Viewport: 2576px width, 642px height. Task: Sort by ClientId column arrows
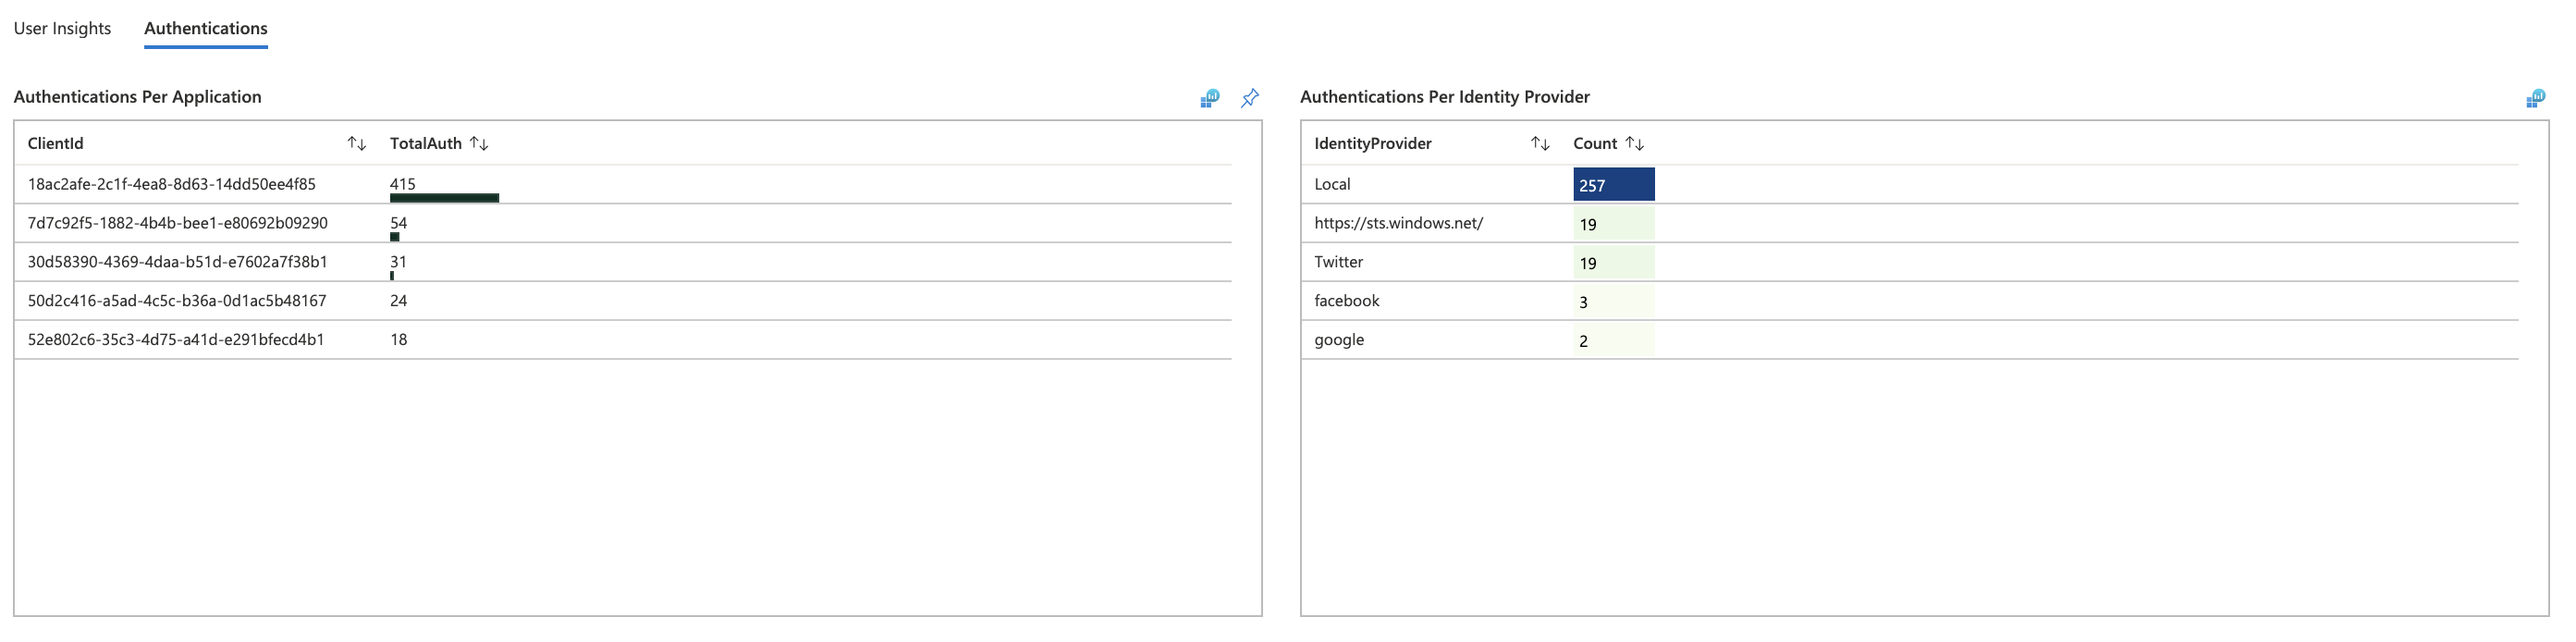click(x=357, y=144)
